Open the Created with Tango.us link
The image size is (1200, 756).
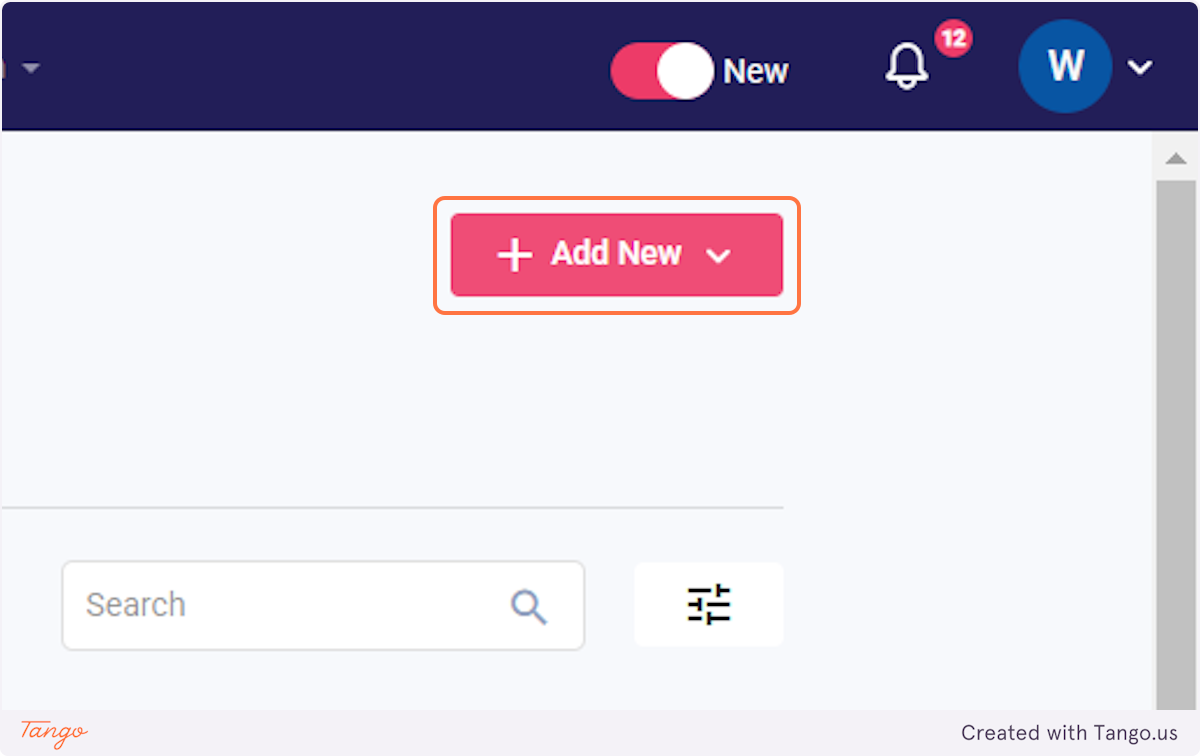click(x=1069, y=733)
